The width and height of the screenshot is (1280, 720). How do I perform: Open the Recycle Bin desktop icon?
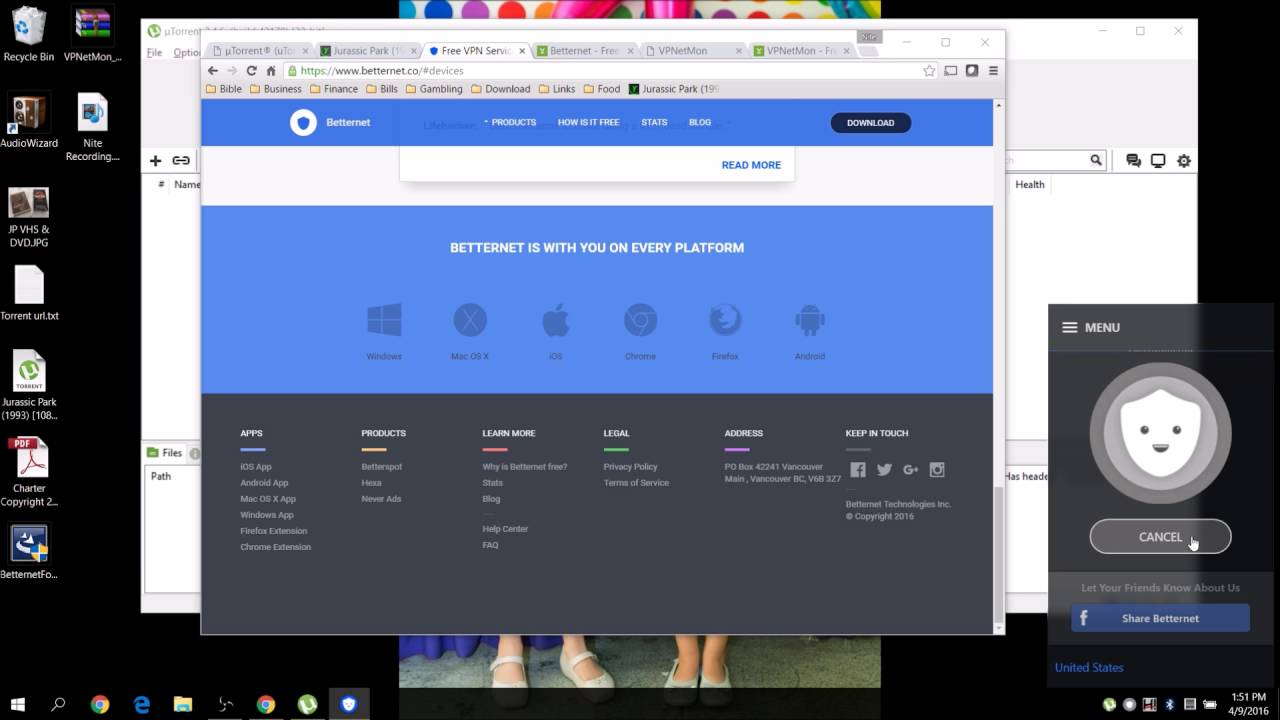click(x=29, y=34)
